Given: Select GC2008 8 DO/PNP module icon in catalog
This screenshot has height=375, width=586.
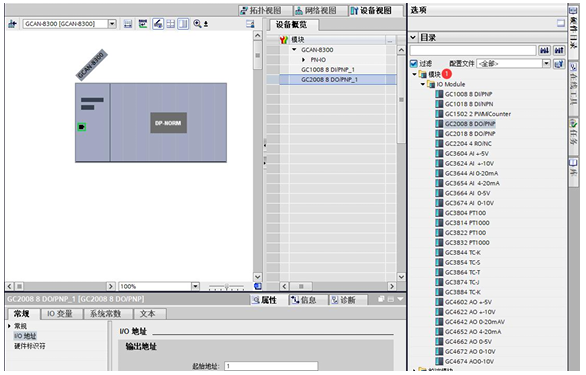Looking at the screenshot, I should point(439,124).
